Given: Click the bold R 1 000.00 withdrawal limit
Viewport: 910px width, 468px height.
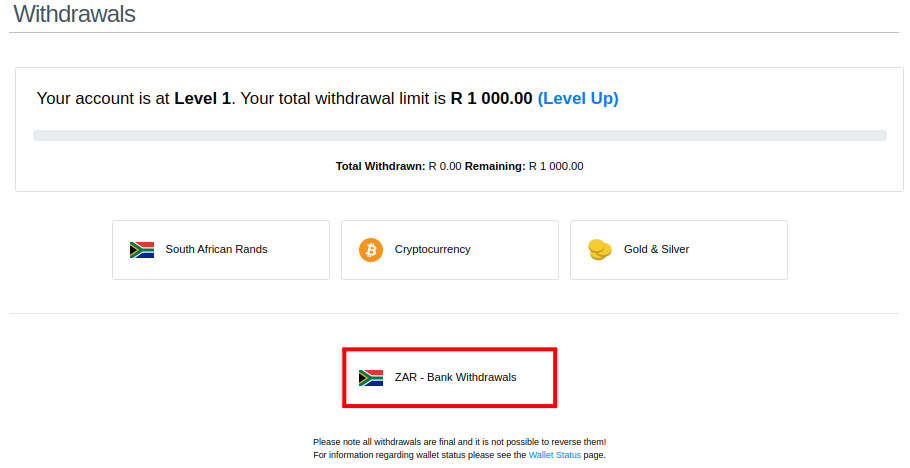Looking at the screenshot, I should (x=492, y=98).
